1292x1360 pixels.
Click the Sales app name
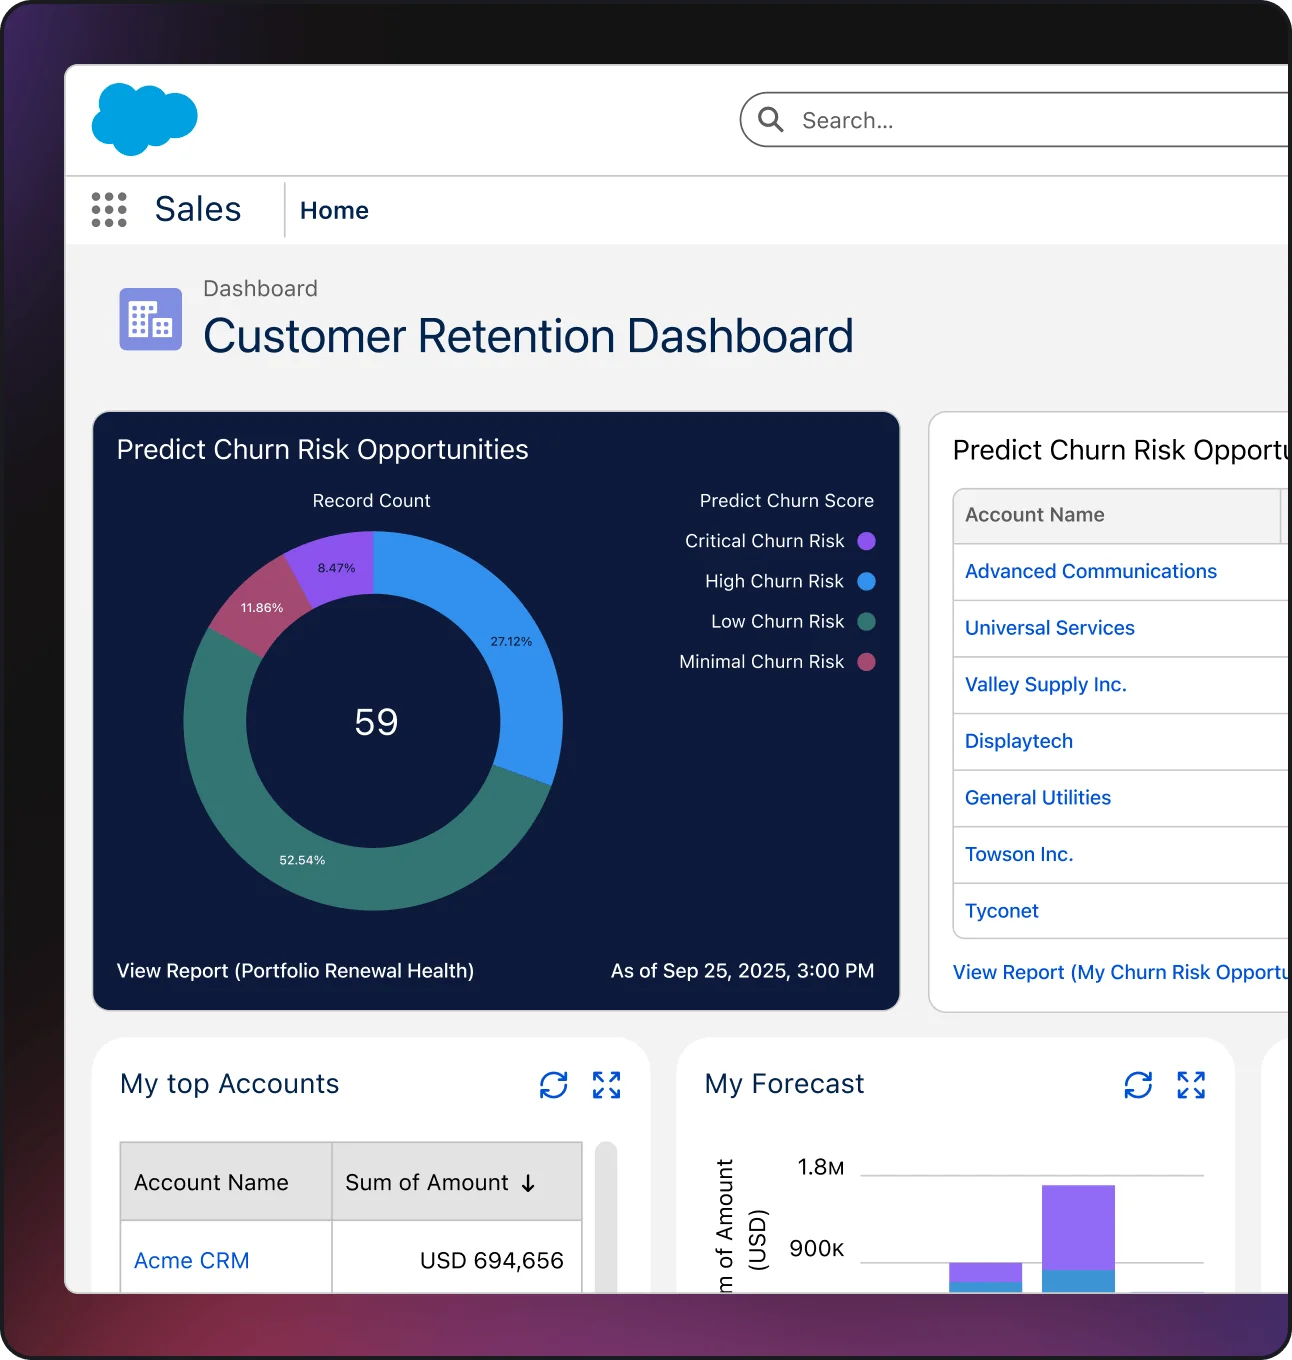(198, 209)
